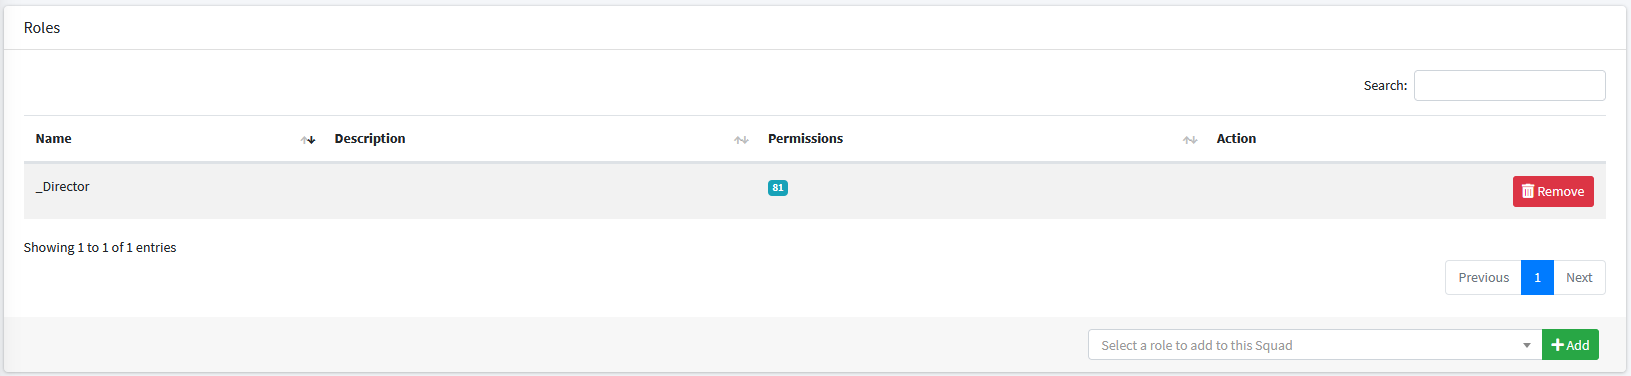The width and height of the screenshot is (1631, 376).
Task: Select a role to add to this Squad
Action: point(1314,345)
